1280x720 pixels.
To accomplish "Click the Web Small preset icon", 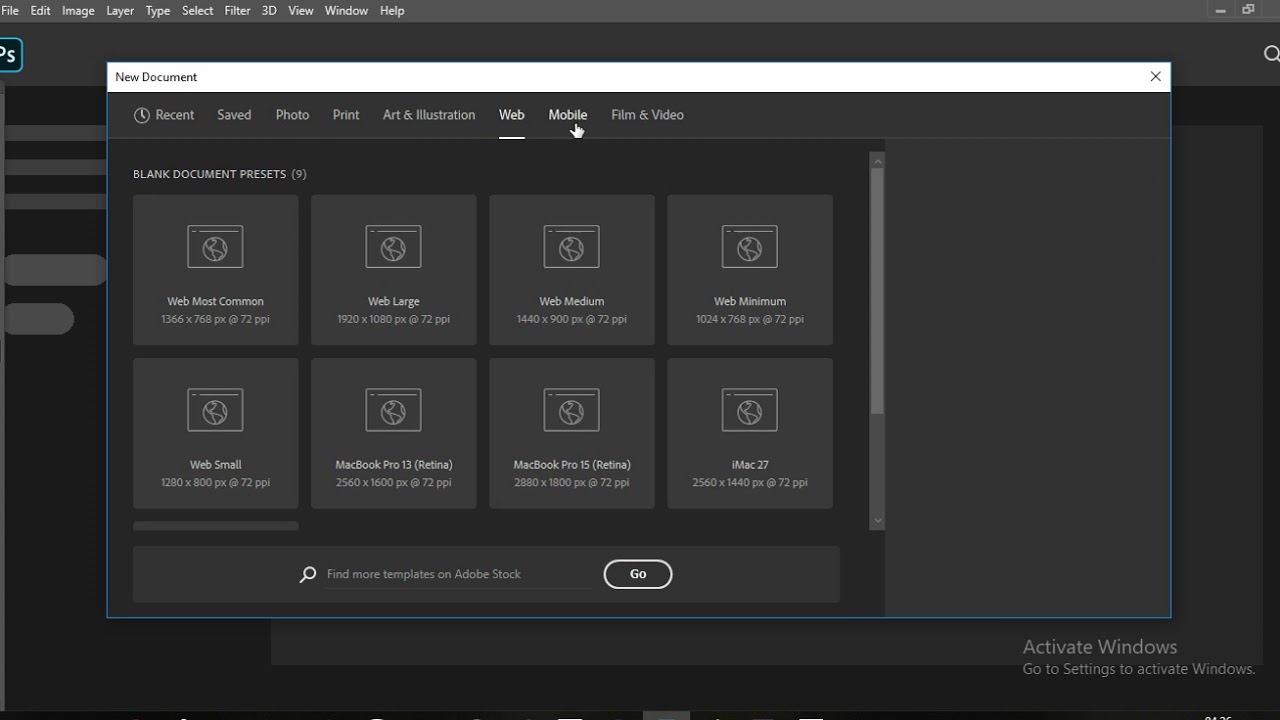I will point(215,410).
